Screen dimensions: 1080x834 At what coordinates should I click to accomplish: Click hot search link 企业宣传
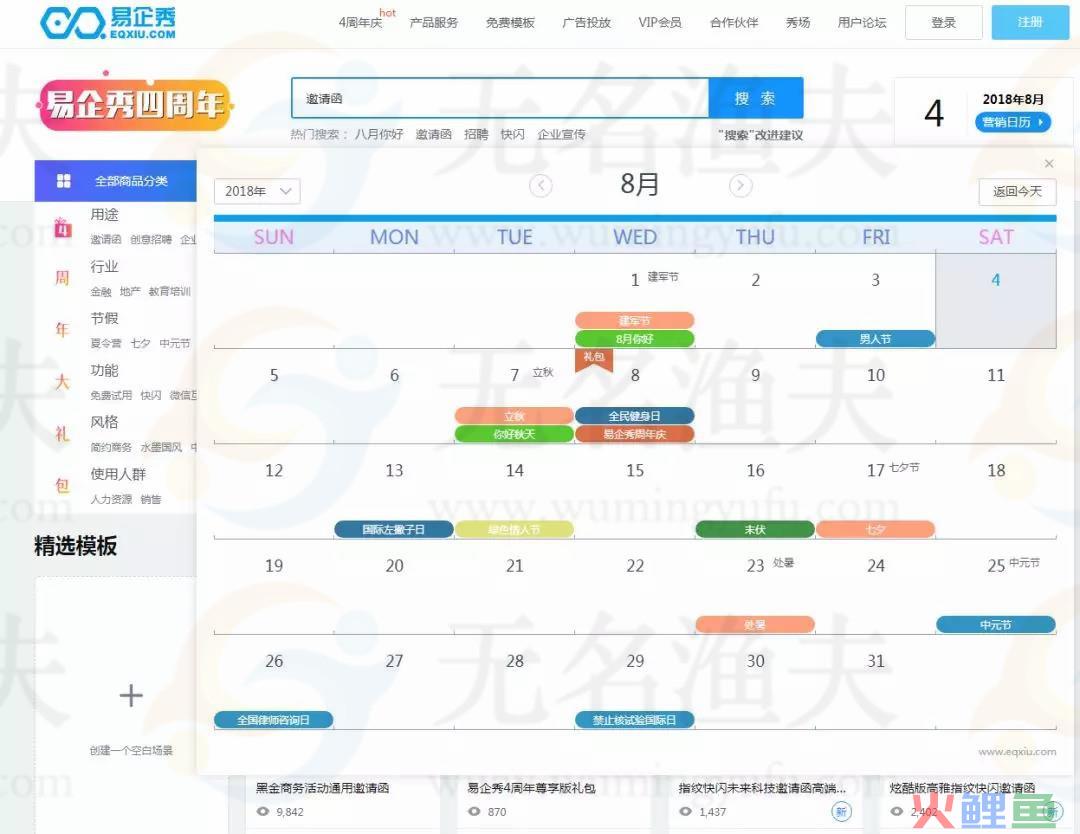(561, 134)
